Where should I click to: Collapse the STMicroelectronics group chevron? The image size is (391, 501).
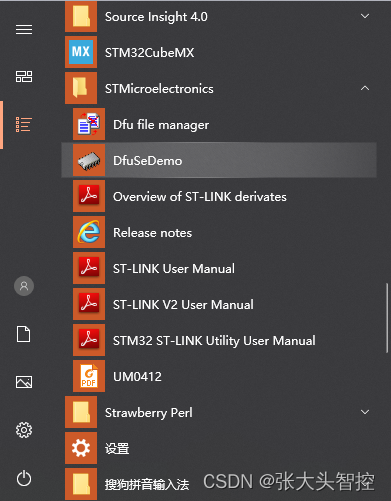(x=365, y=88)
